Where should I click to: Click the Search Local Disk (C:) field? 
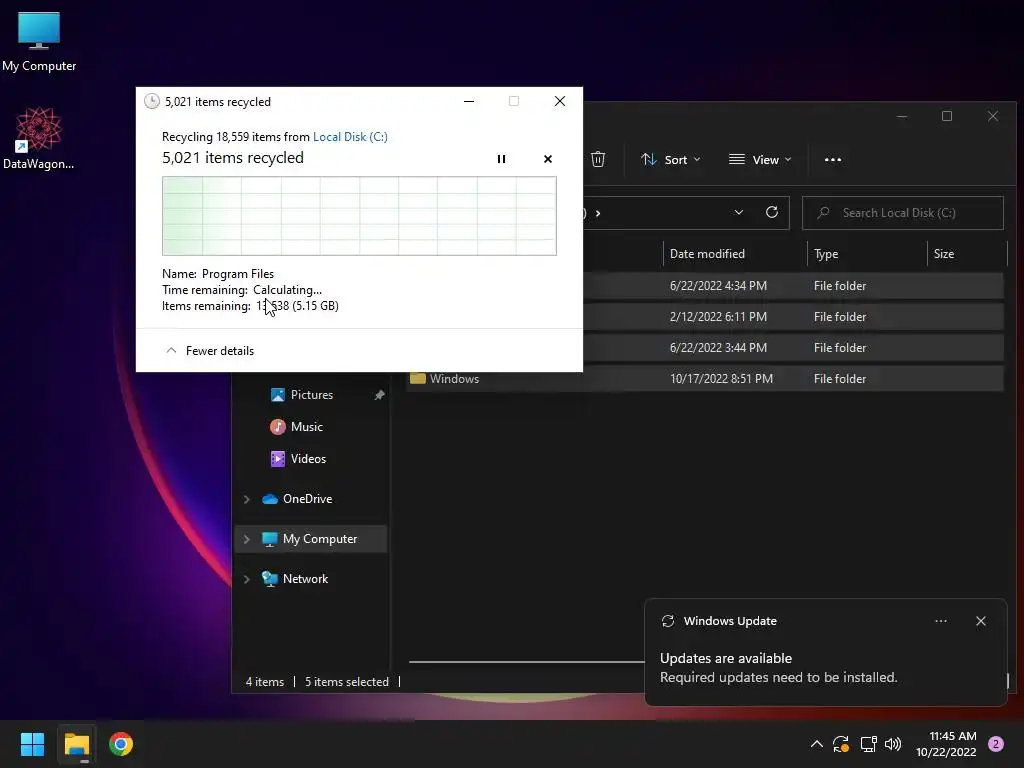(x=903, y=213)
